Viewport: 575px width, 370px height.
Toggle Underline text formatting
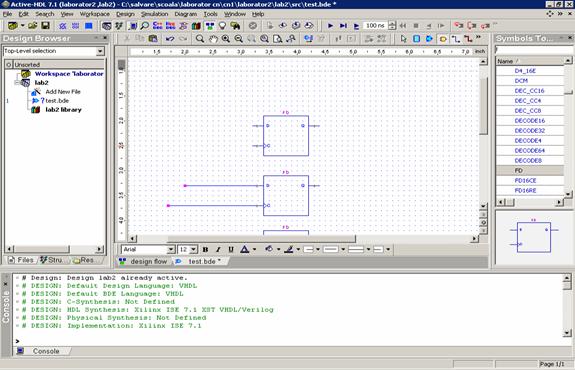231,249
